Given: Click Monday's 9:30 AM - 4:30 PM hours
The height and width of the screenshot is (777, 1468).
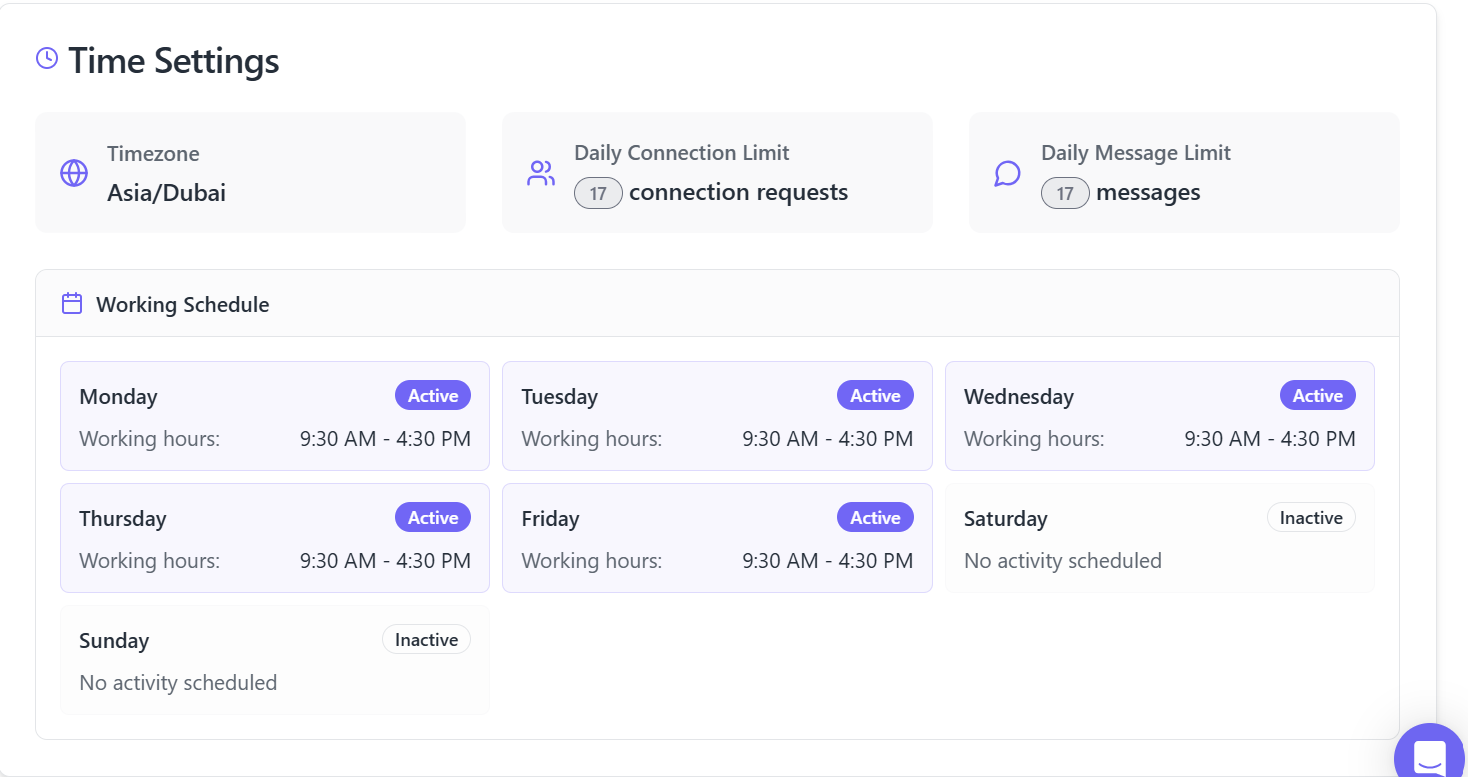Looking at the screenshot, I should (385, 439).
